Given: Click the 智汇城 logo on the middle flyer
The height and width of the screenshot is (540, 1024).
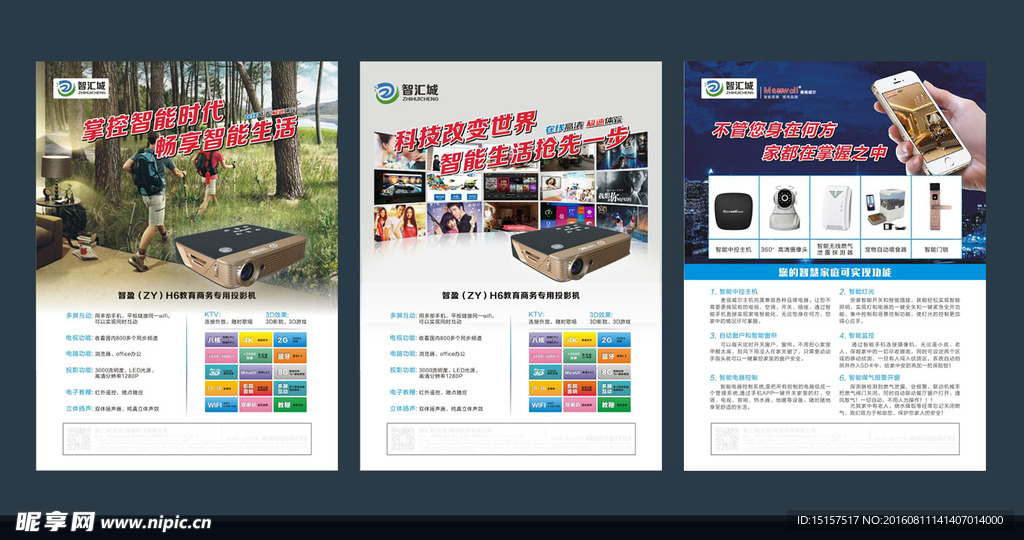Looking at the screenshot, I should pyautogui.click(x=407, y=92).
